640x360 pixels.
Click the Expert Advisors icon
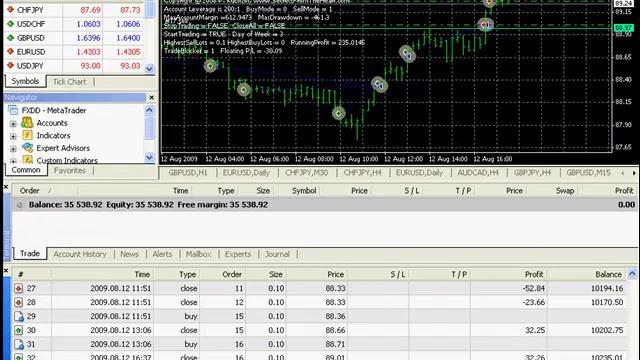point(27,148)
